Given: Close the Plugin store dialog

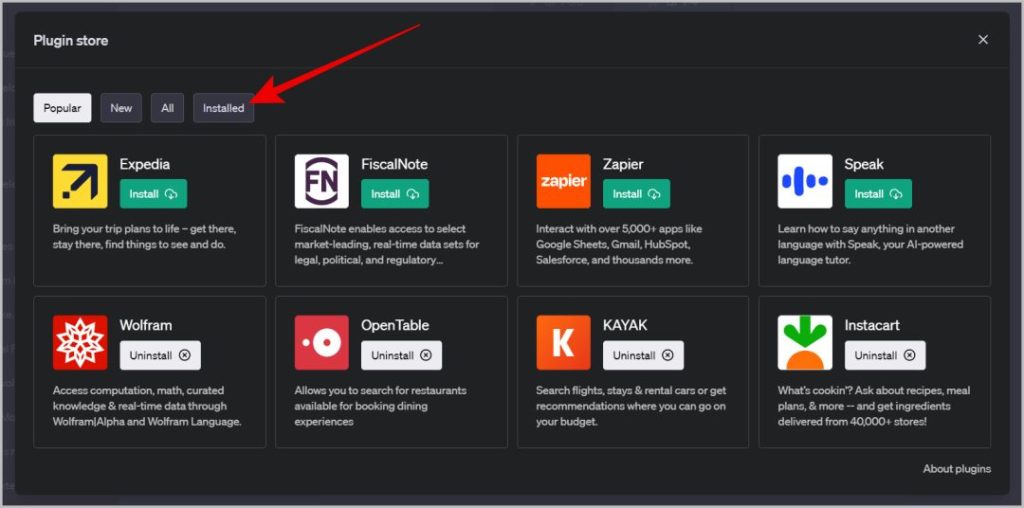Looking at the screenshot, I should [983, 40].
